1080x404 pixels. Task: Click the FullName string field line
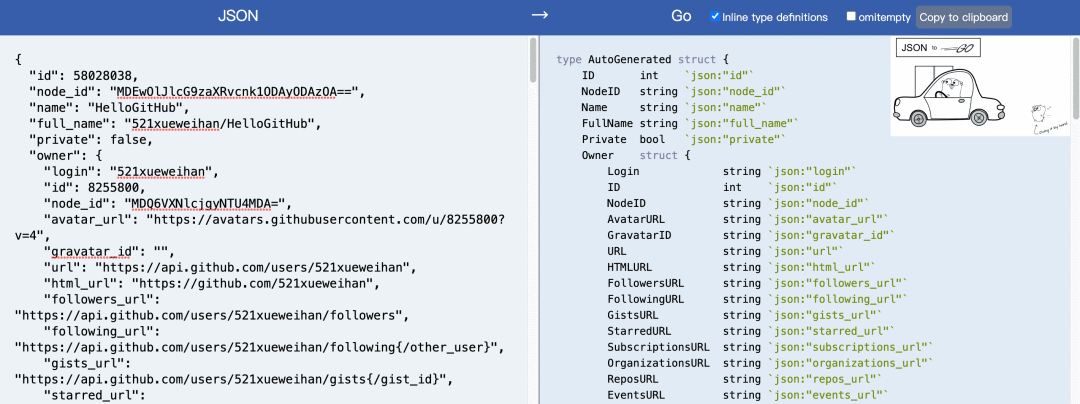click(689, 123)
